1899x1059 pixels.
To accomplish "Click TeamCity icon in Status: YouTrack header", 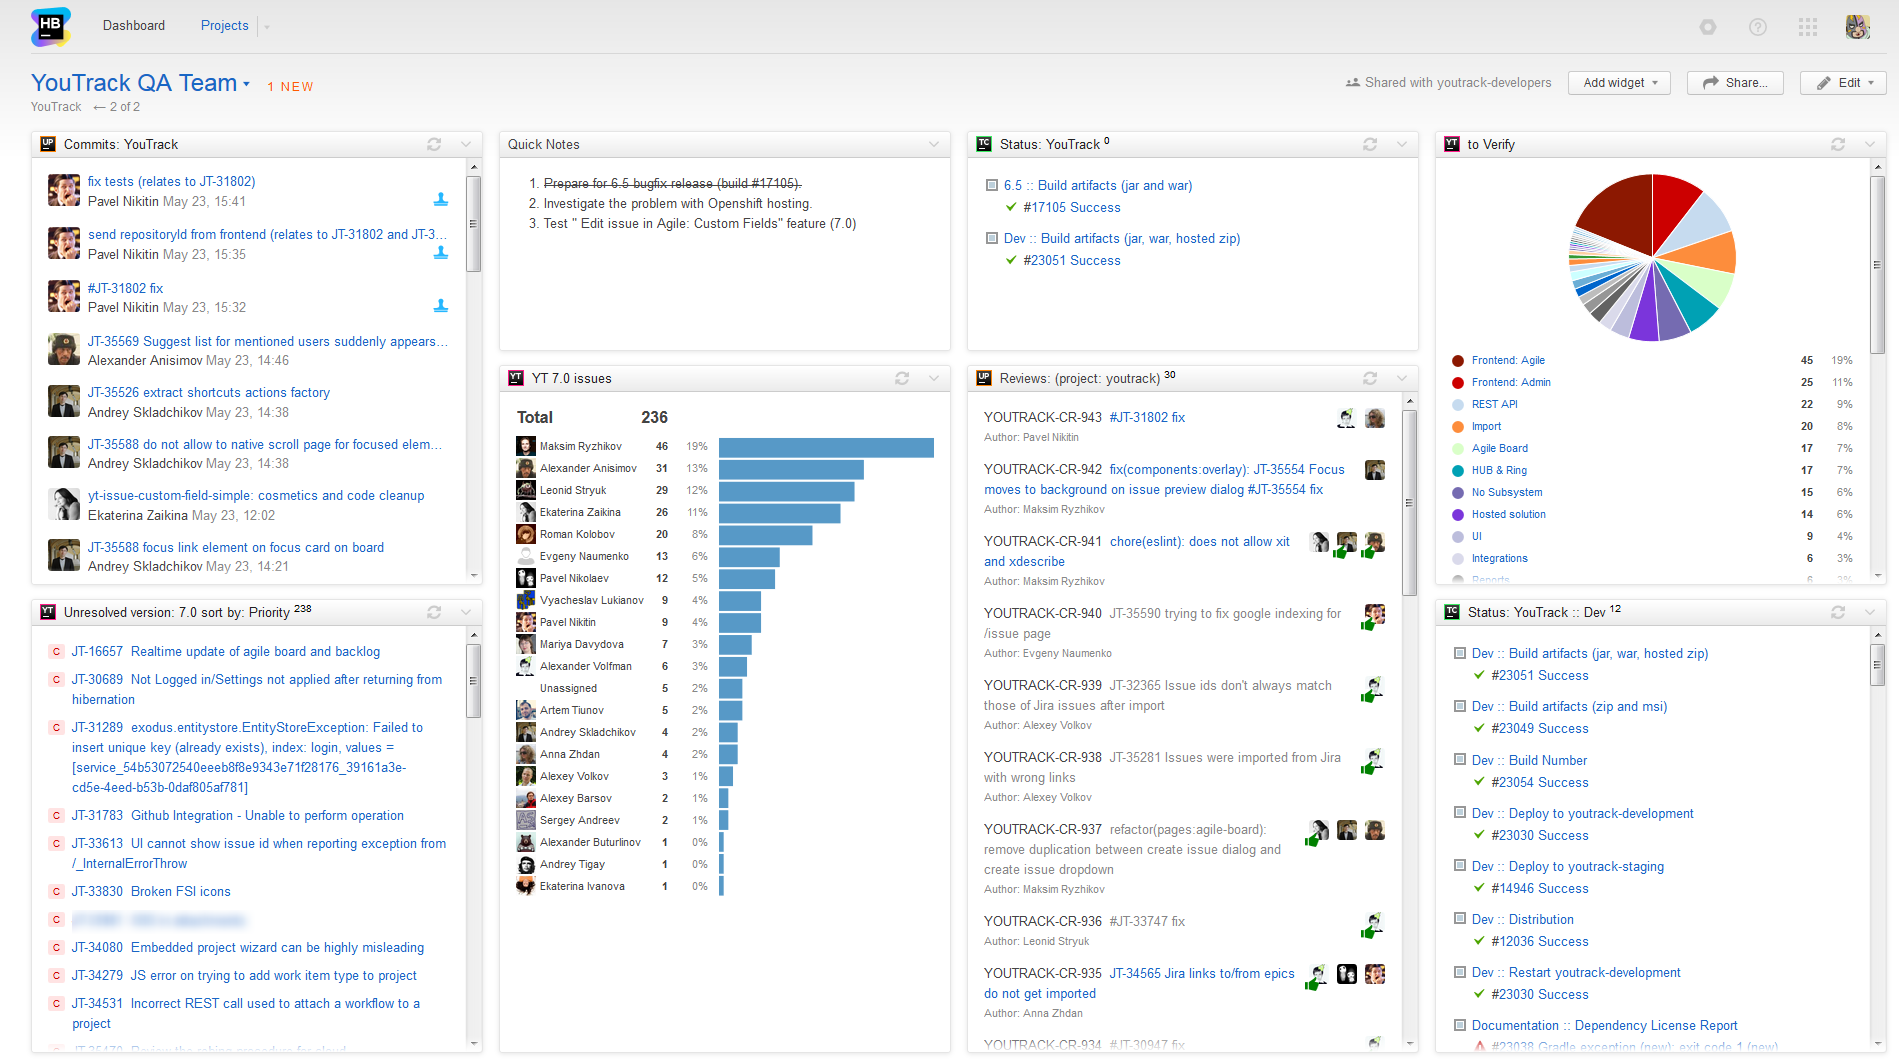I will point(984,144).
